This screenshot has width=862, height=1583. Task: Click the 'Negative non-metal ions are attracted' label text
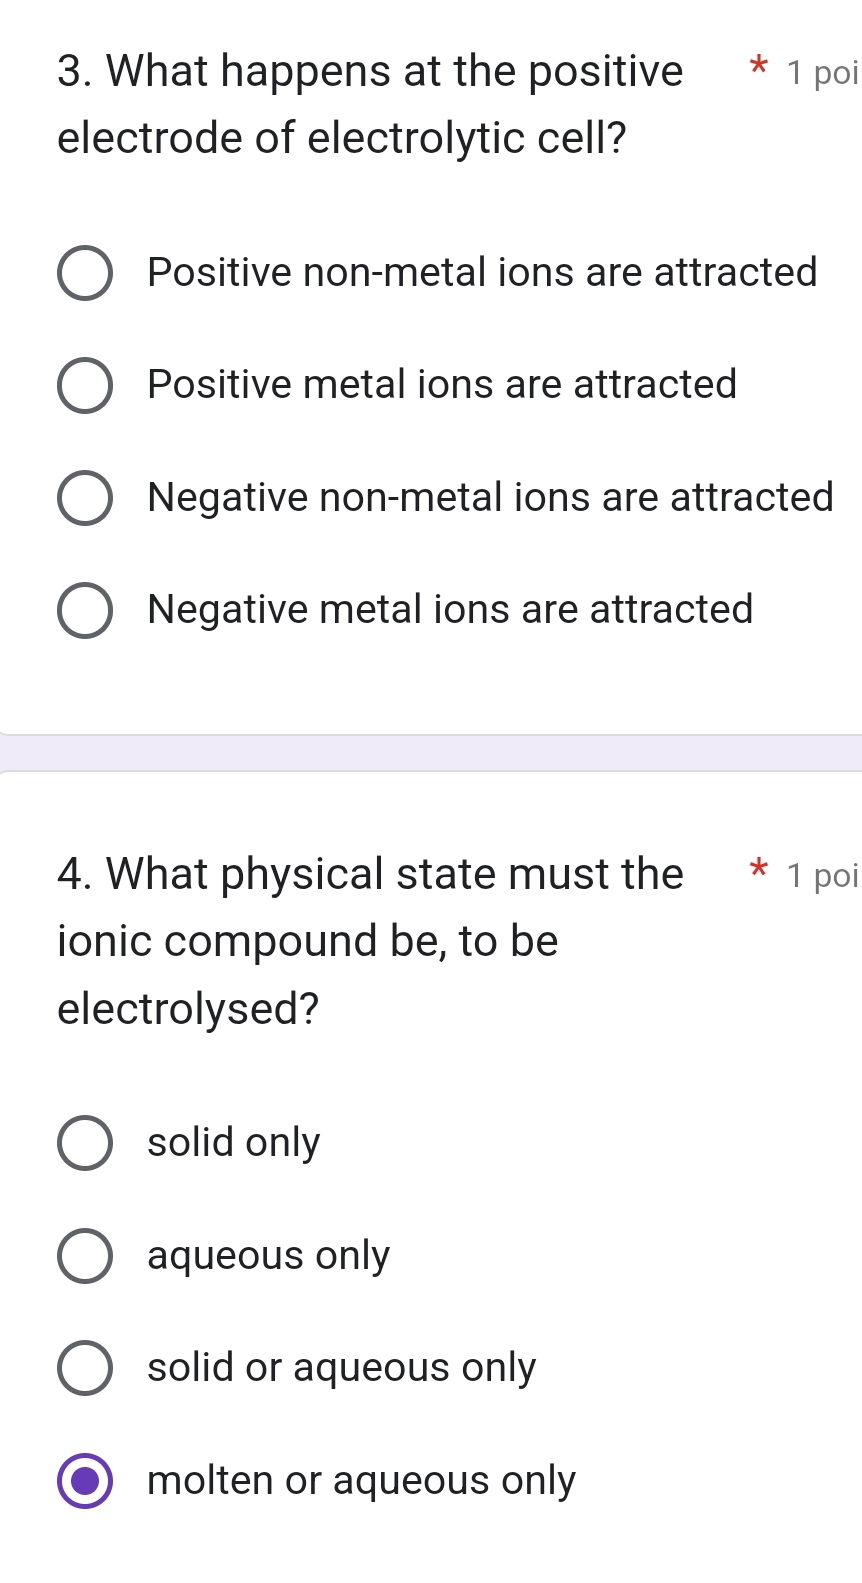(490, 497)
